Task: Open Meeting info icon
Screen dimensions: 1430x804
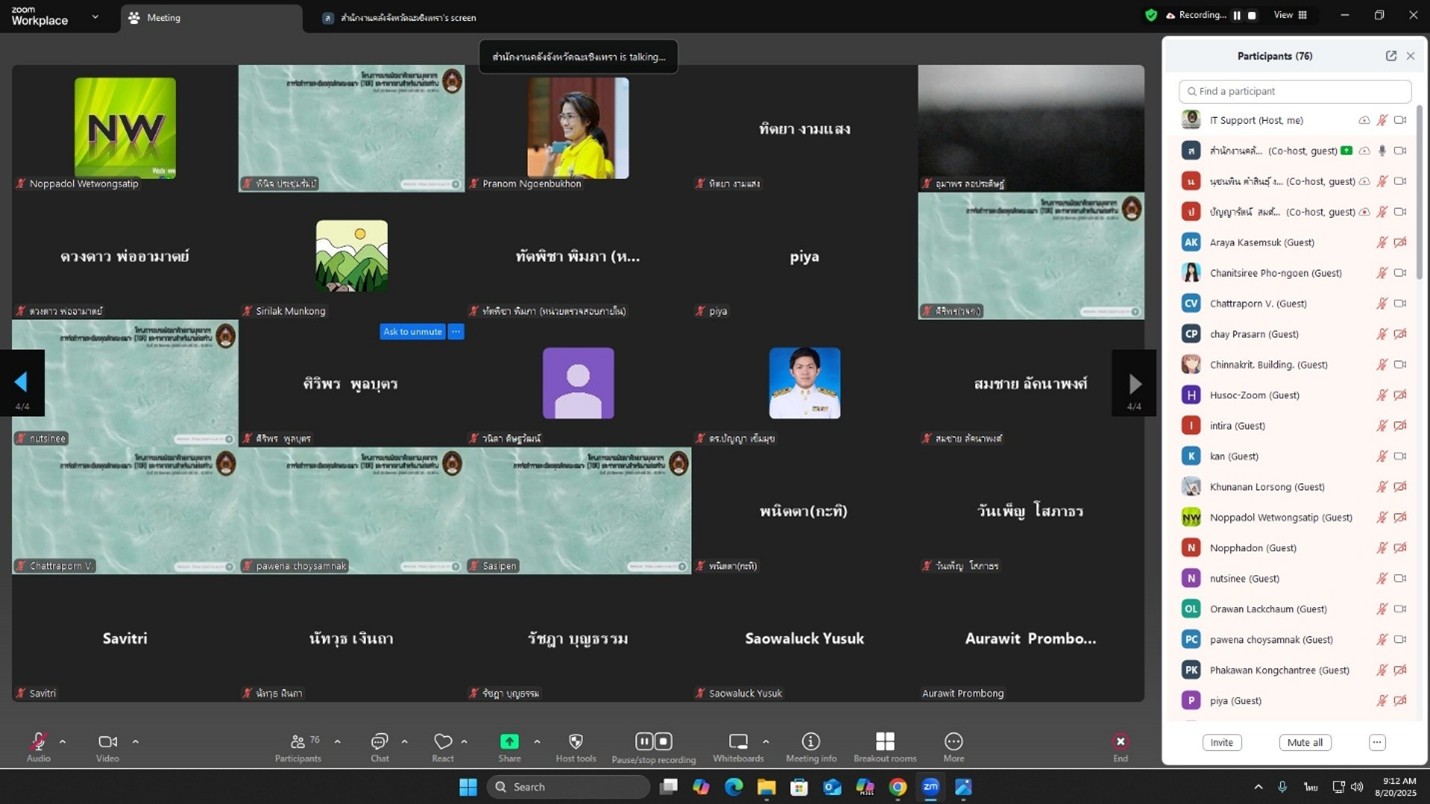Action: pyautogui.click(x=811, y=742)
